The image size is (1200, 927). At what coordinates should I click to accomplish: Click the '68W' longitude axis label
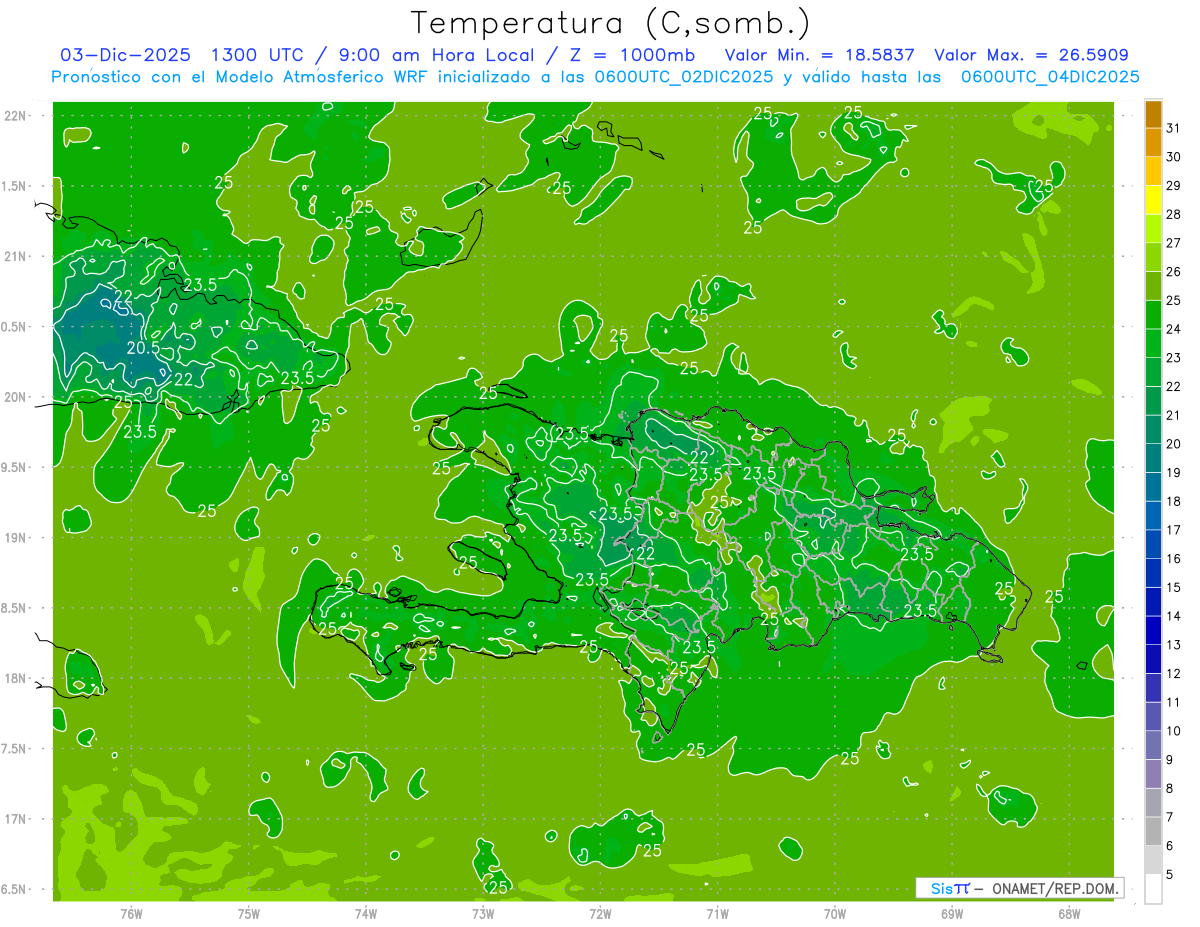[1069, 913]
